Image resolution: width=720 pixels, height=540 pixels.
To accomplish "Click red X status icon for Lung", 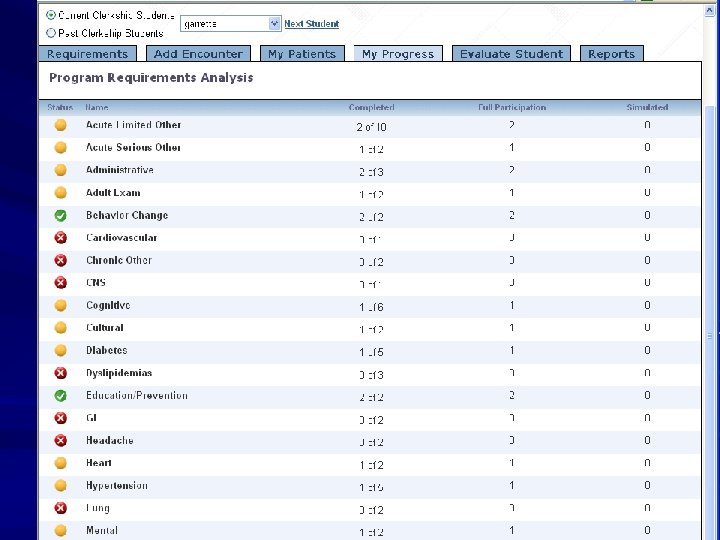I will pyautogui.click(x=61, y=508).
